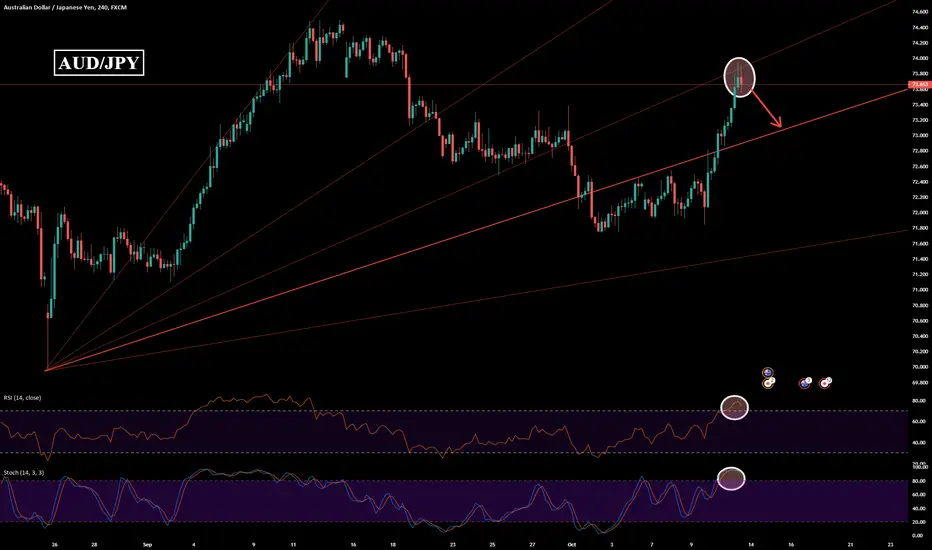Viewport: 932px width, 550px height.
Task: Click the RSI (14, close) indicator legend
Action: point(23,398)
